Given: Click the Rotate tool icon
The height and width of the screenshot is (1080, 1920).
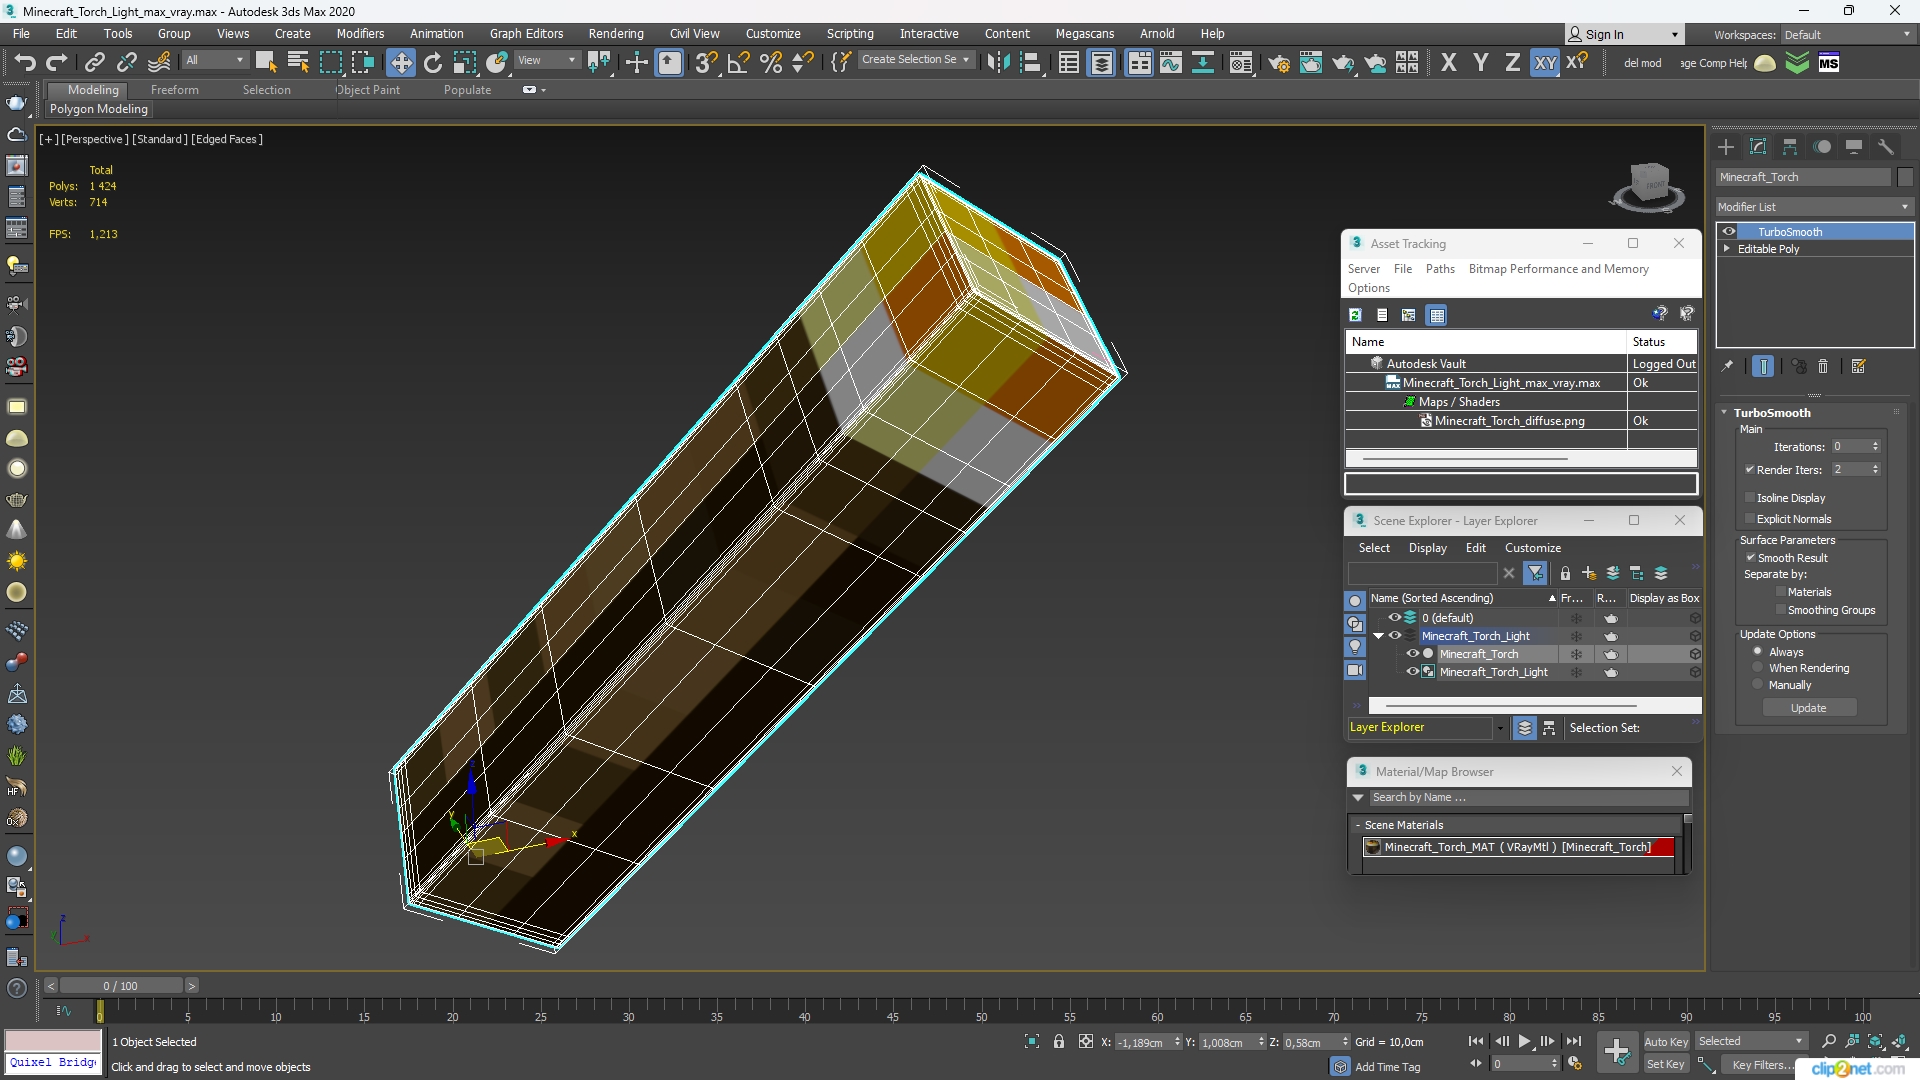Looking at the screenshot, I should pos(433,63).
